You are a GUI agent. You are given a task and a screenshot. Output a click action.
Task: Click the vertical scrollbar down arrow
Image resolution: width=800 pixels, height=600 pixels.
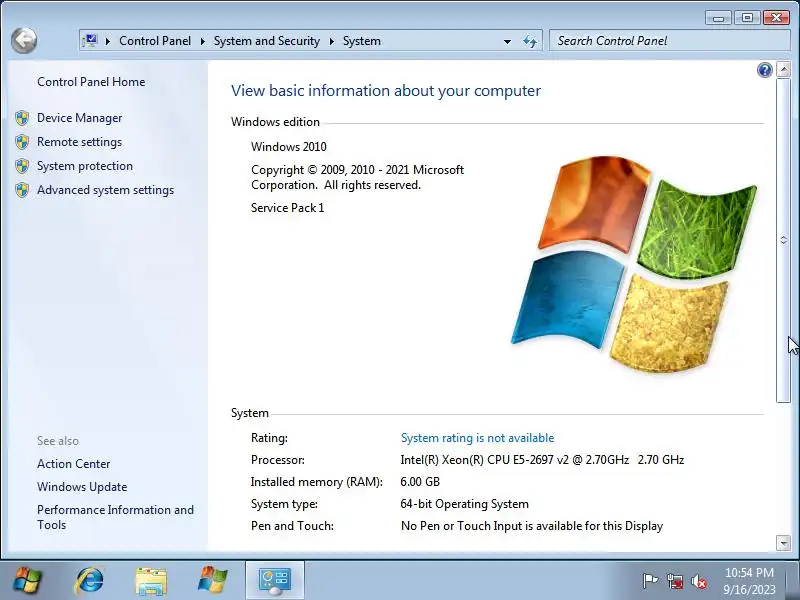783,542
